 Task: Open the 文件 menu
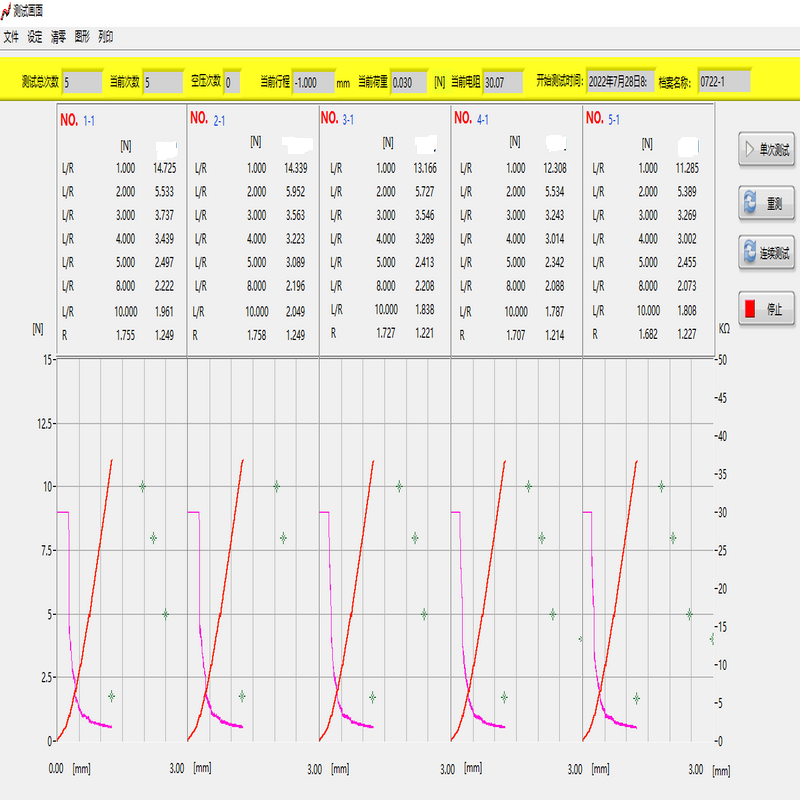[x=11, y=37]
